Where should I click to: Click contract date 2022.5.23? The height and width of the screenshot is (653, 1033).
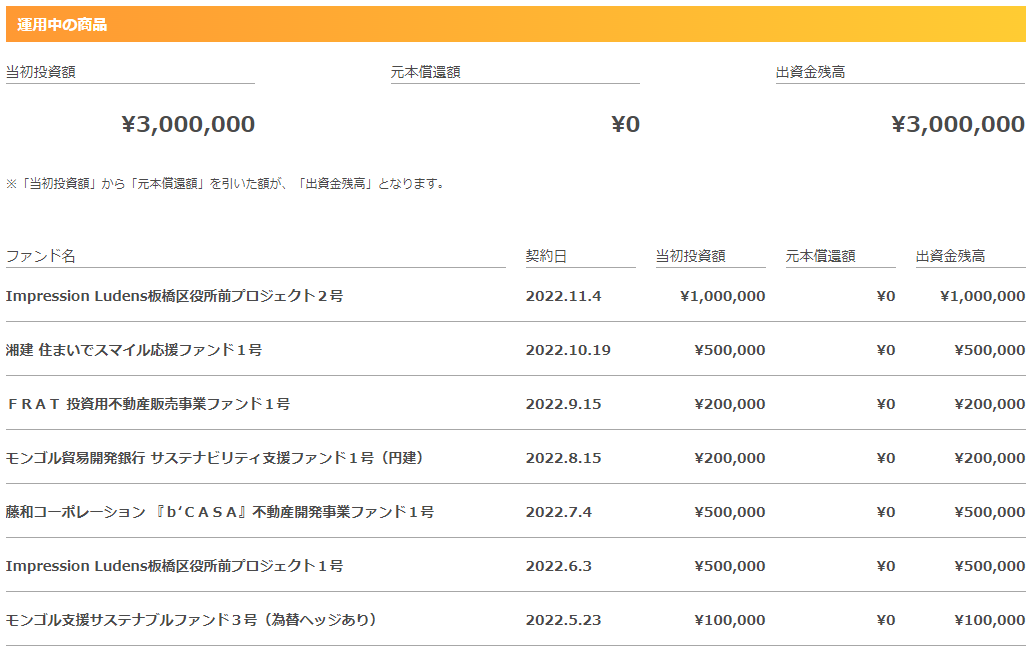pyautogui.click(x=563, y=620)
